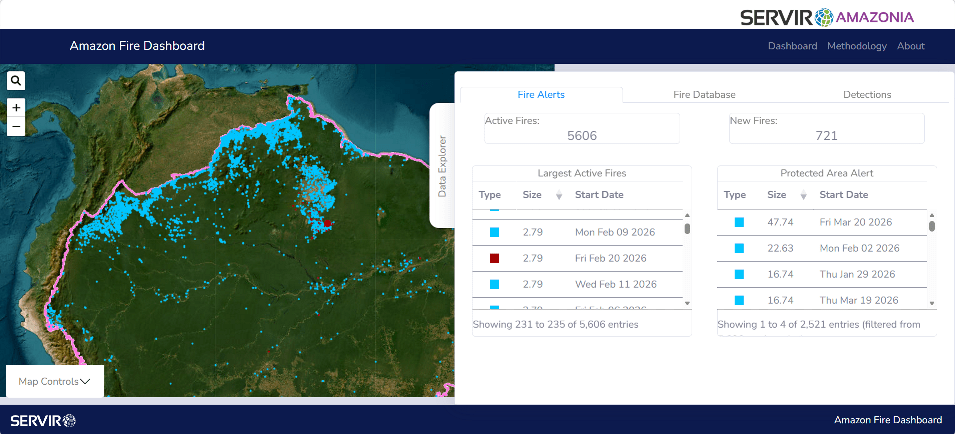This screenshot has width=955, height=434.
Task: Click the red fire marker on the map
Action: click(328, 224)
